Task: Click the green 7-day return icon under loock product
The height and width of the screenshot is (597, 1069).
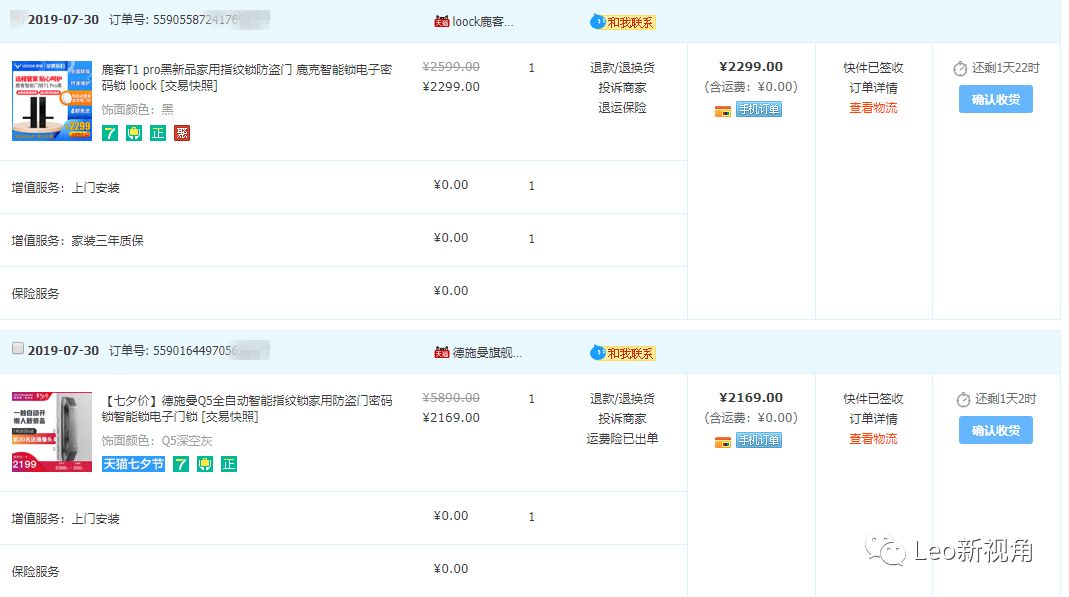Action: point(110,133)
